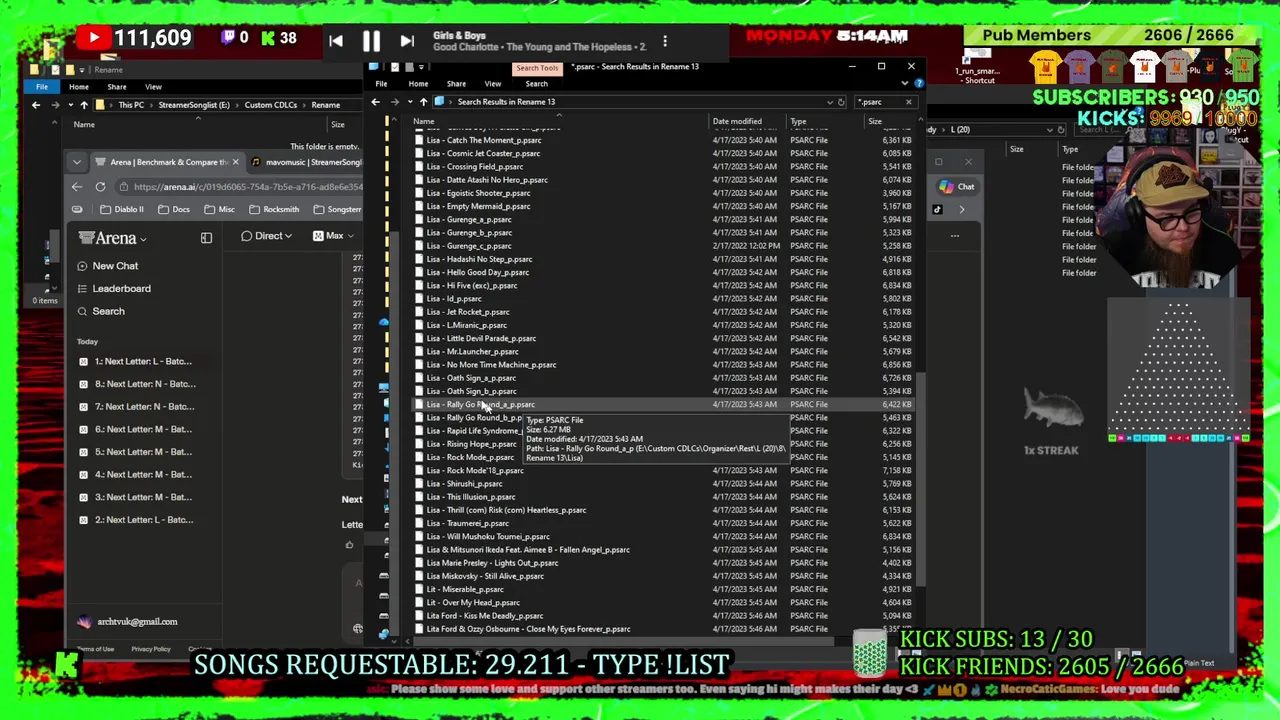Select file Lisa - Shirushi_p.psarc
The height and width of the screenshot is (720, 1280).
[465, 484]
